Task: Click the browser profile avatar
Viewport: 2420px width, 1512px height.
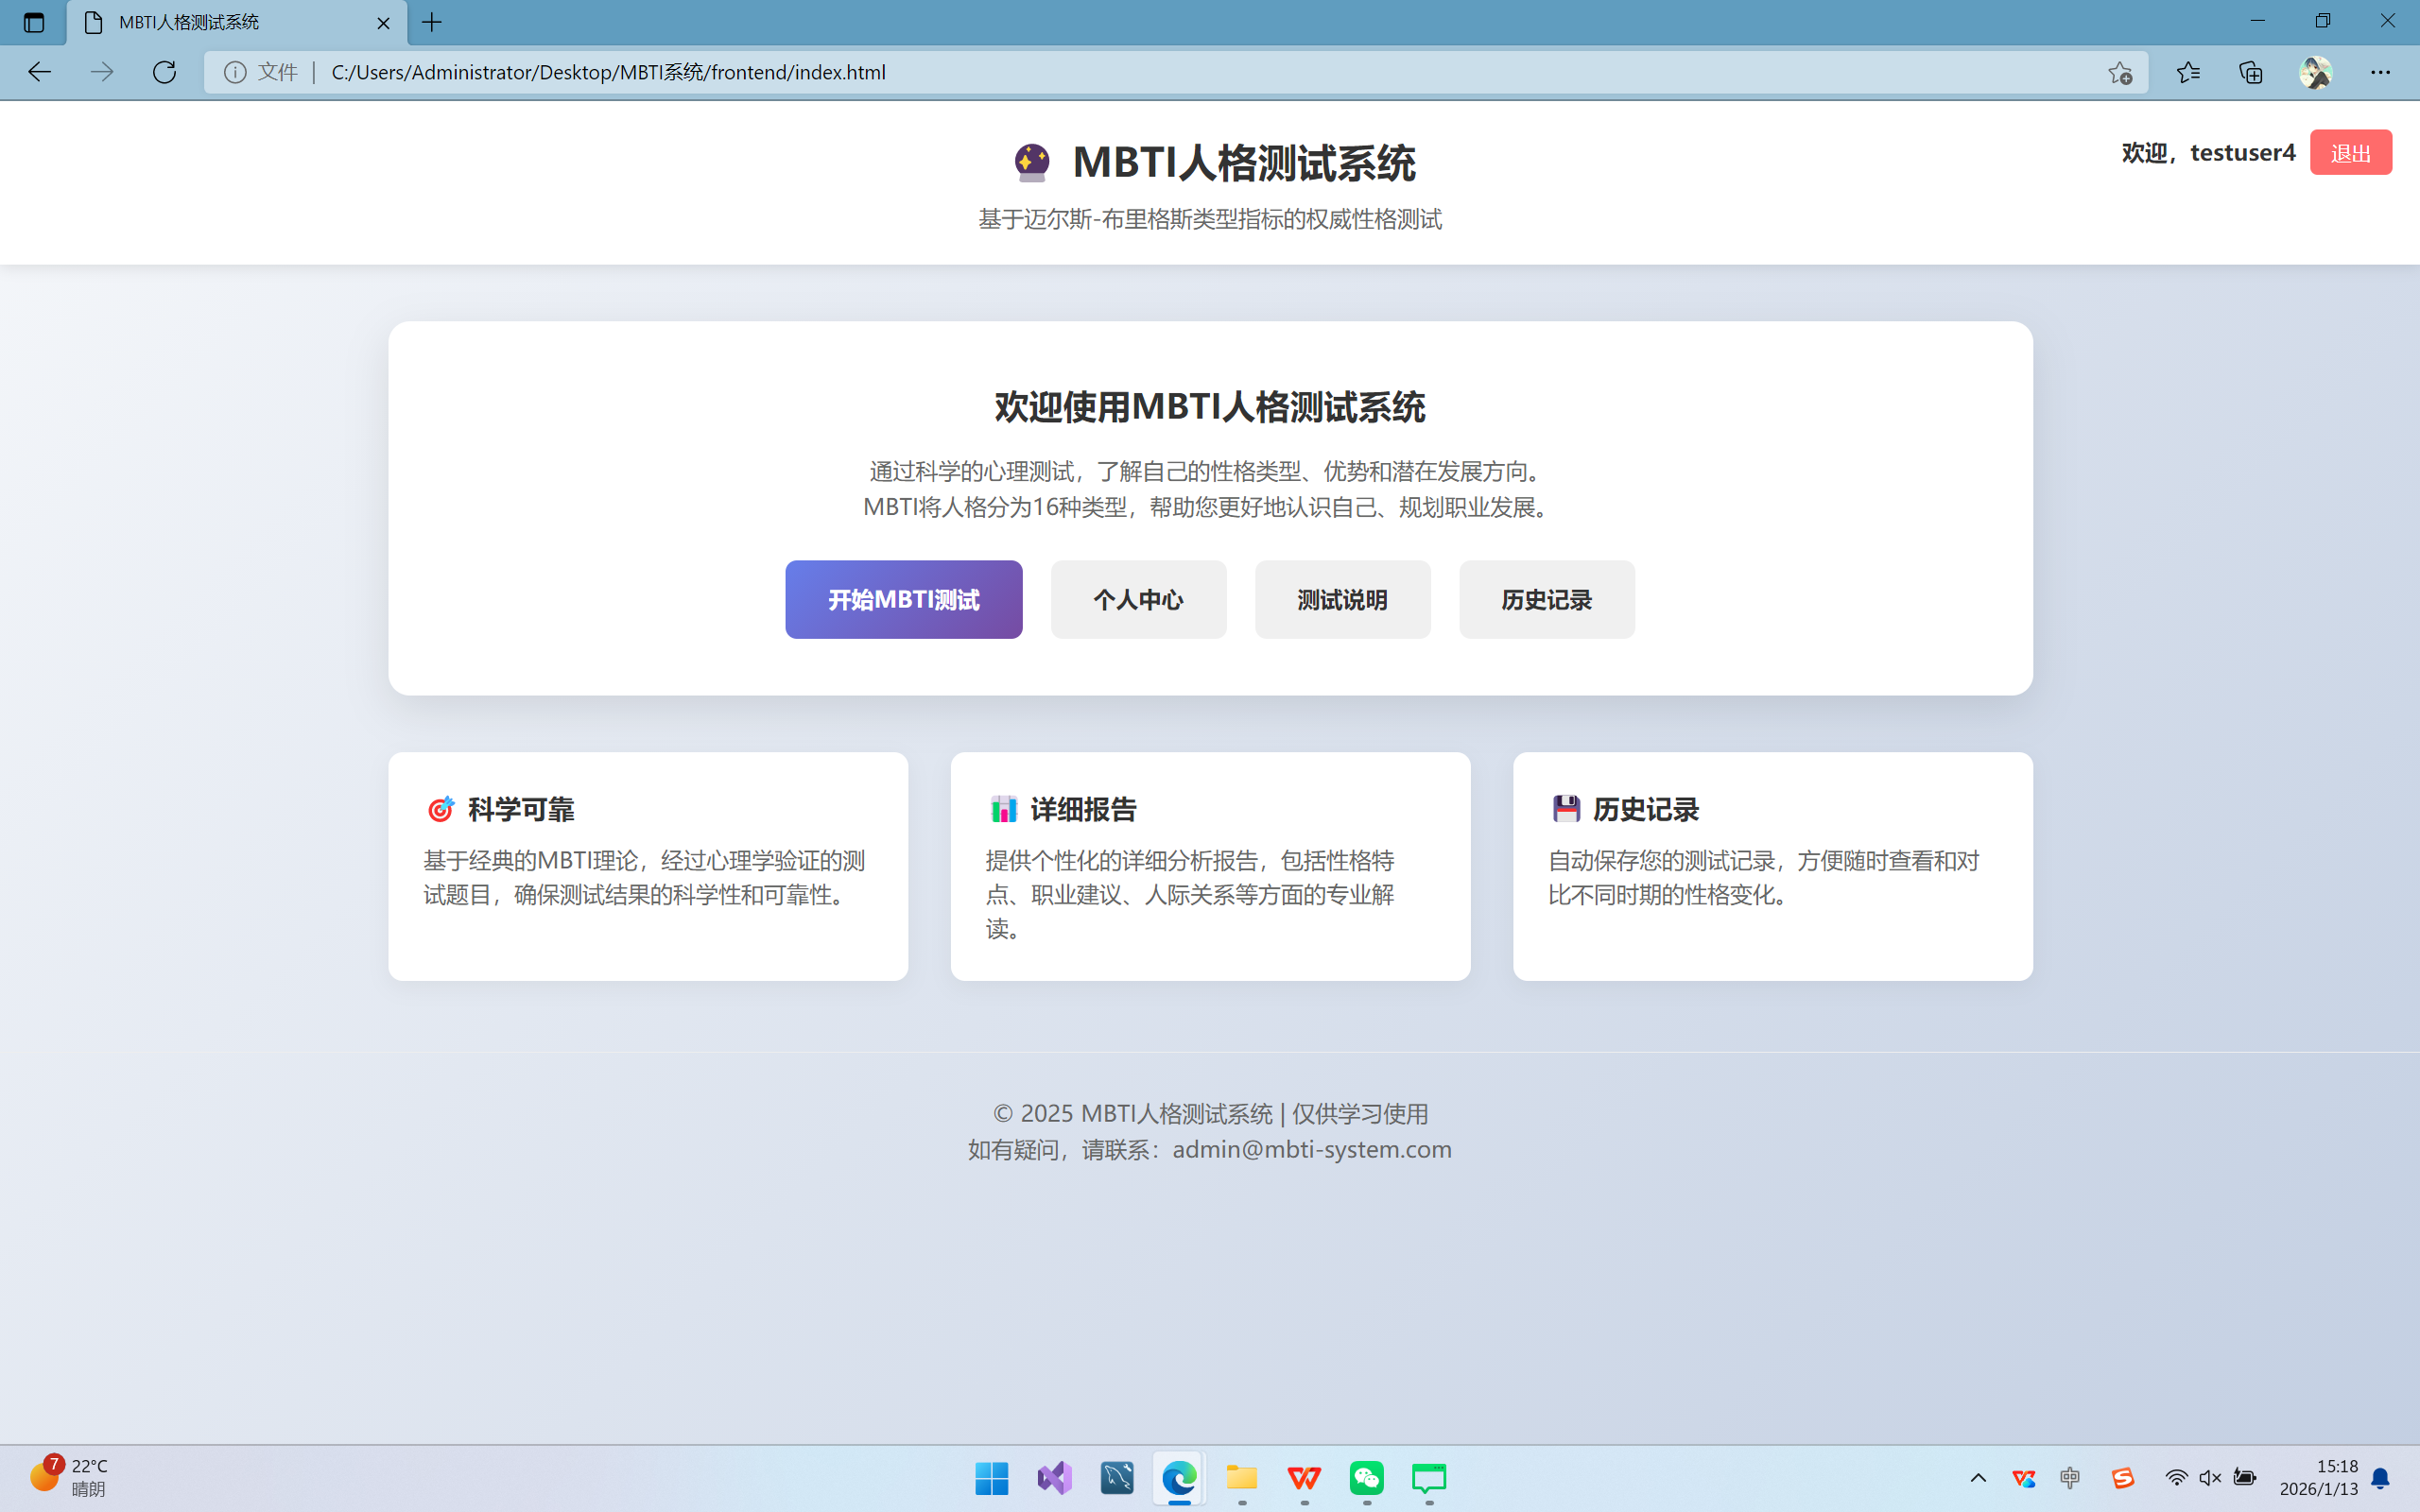Action: point(2315,72)
